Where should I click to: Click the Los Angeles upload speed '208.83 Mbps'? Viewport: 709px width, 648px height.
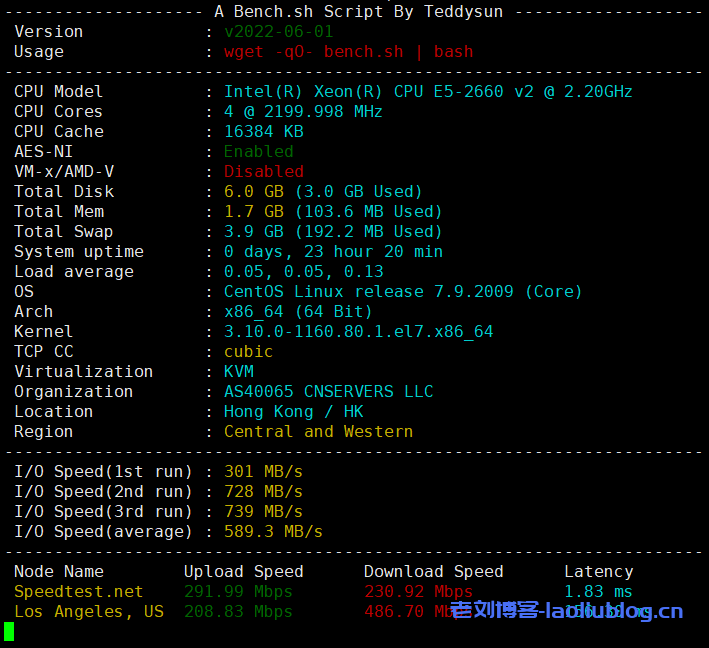click(x=238, y=611)
